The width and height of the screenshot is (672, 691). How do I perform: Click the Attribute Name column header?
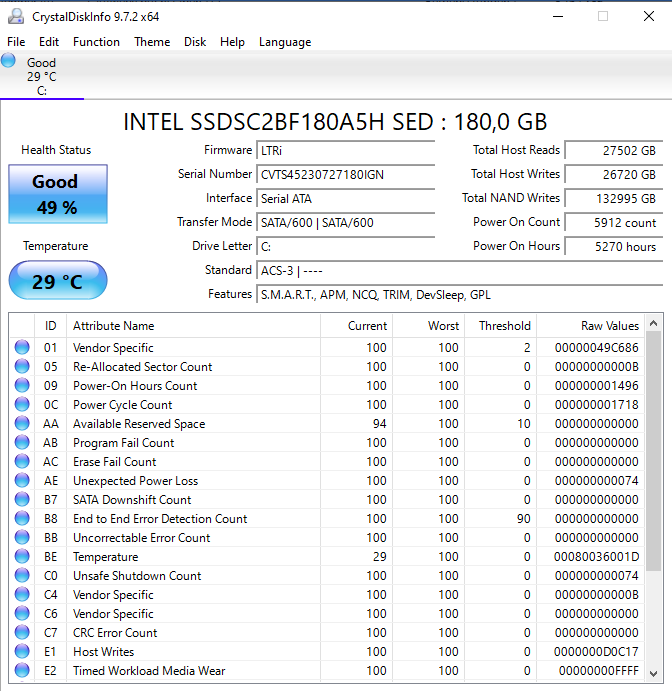click(x=193, y=326)
